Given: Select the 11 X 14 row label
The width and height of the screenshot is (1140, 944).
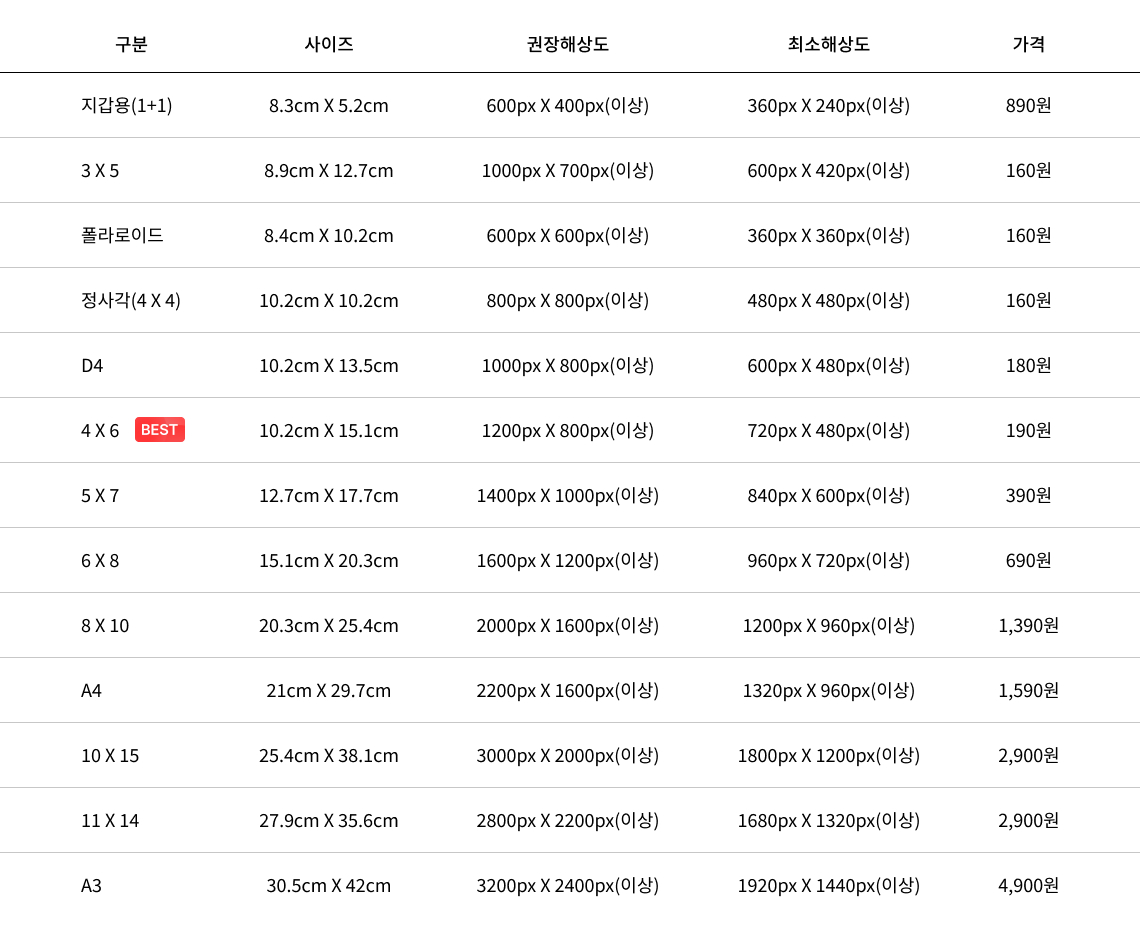Looking at the screenshot, I should click(x=110, y=820).
